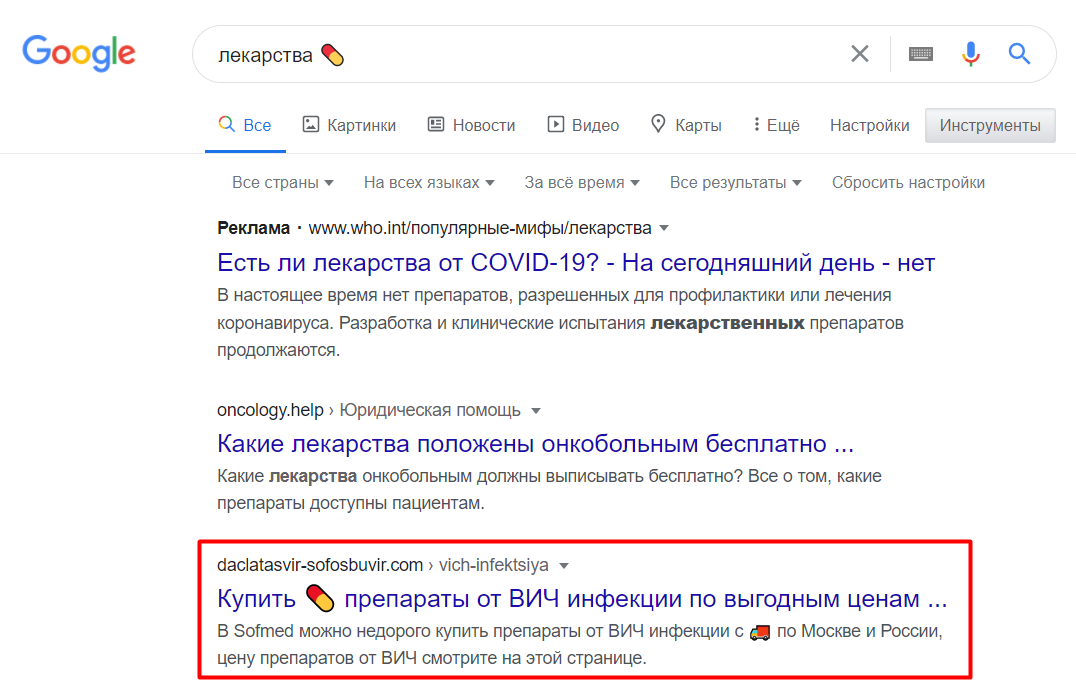Switch to the Новости tab
This screenshot has height=695, width=1076.
pos(471,125)
